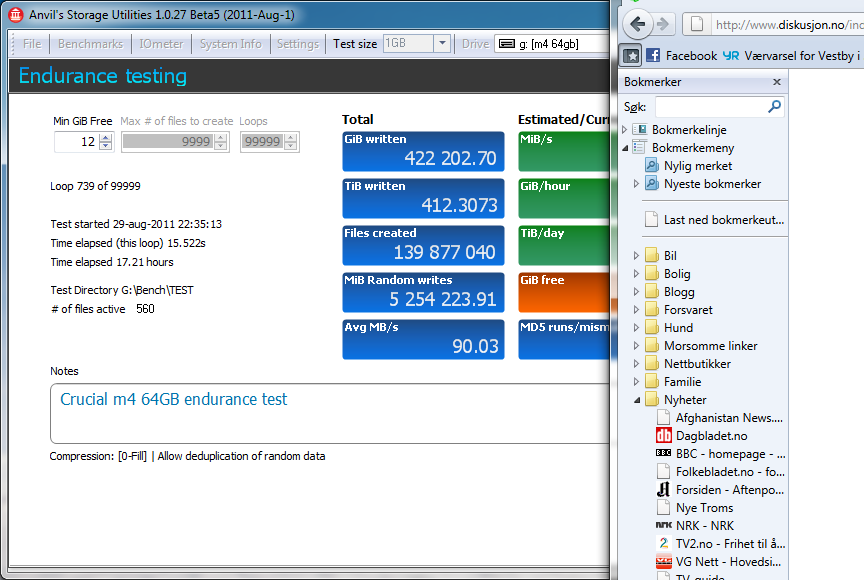
Task: Select the Morsomme linker folder
Action: 701,346
